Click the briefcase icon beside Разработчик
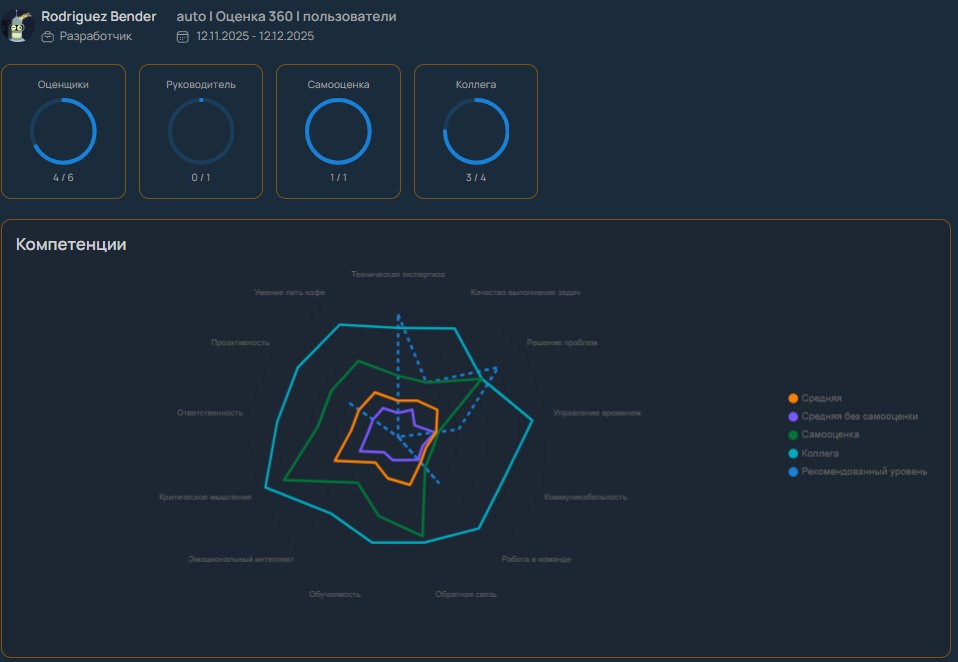The width and height of the screenshot is (958, 662). 47,36
